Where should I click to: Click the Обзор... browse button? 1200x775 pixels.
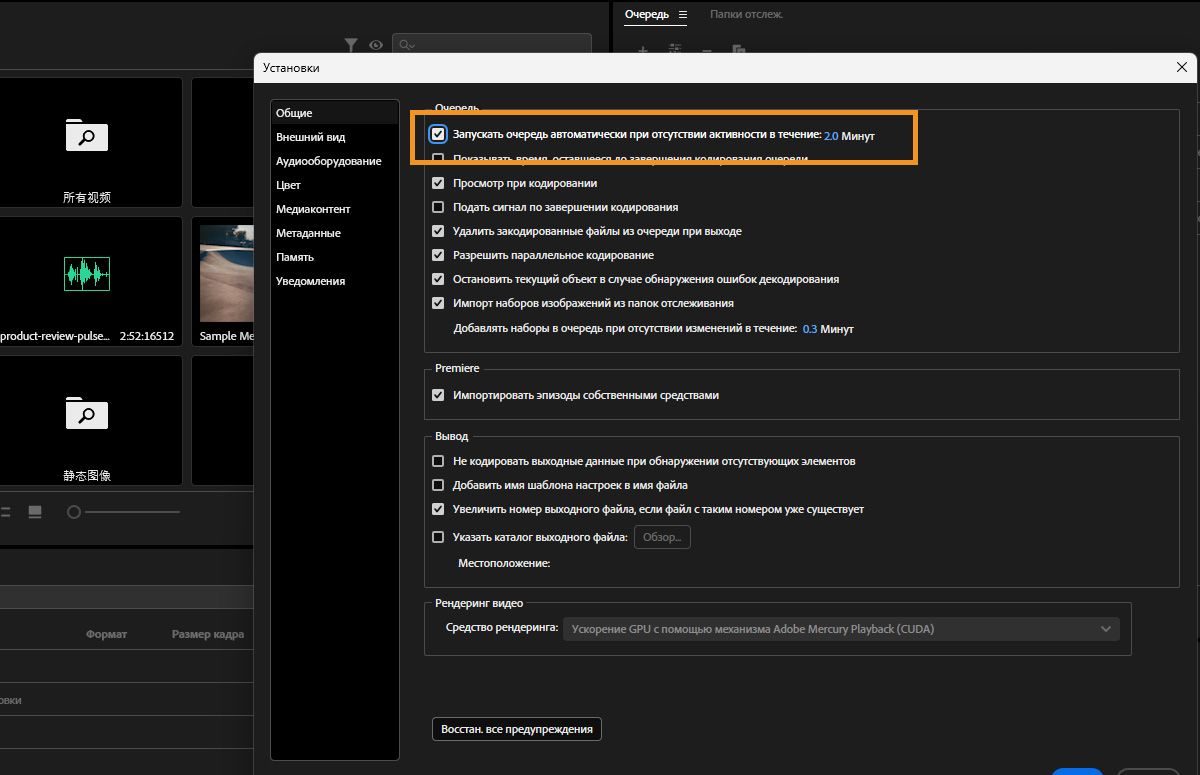click(662, 537)
